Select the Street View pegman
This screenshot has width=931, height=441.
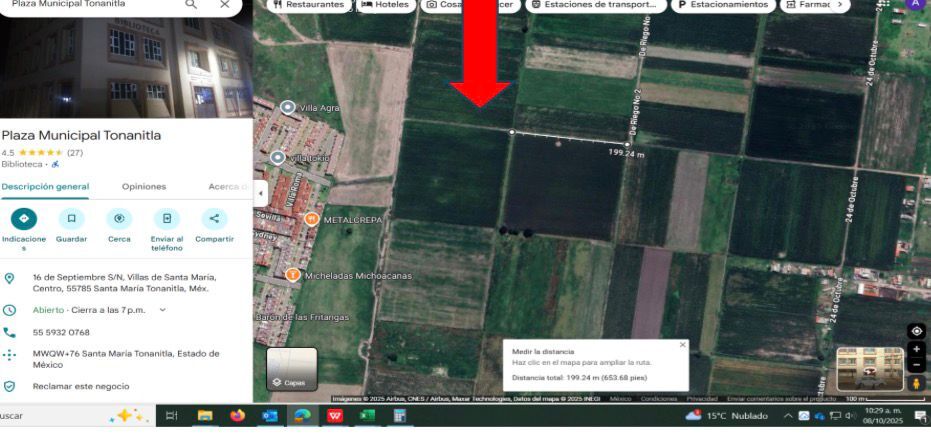(916, 385)
